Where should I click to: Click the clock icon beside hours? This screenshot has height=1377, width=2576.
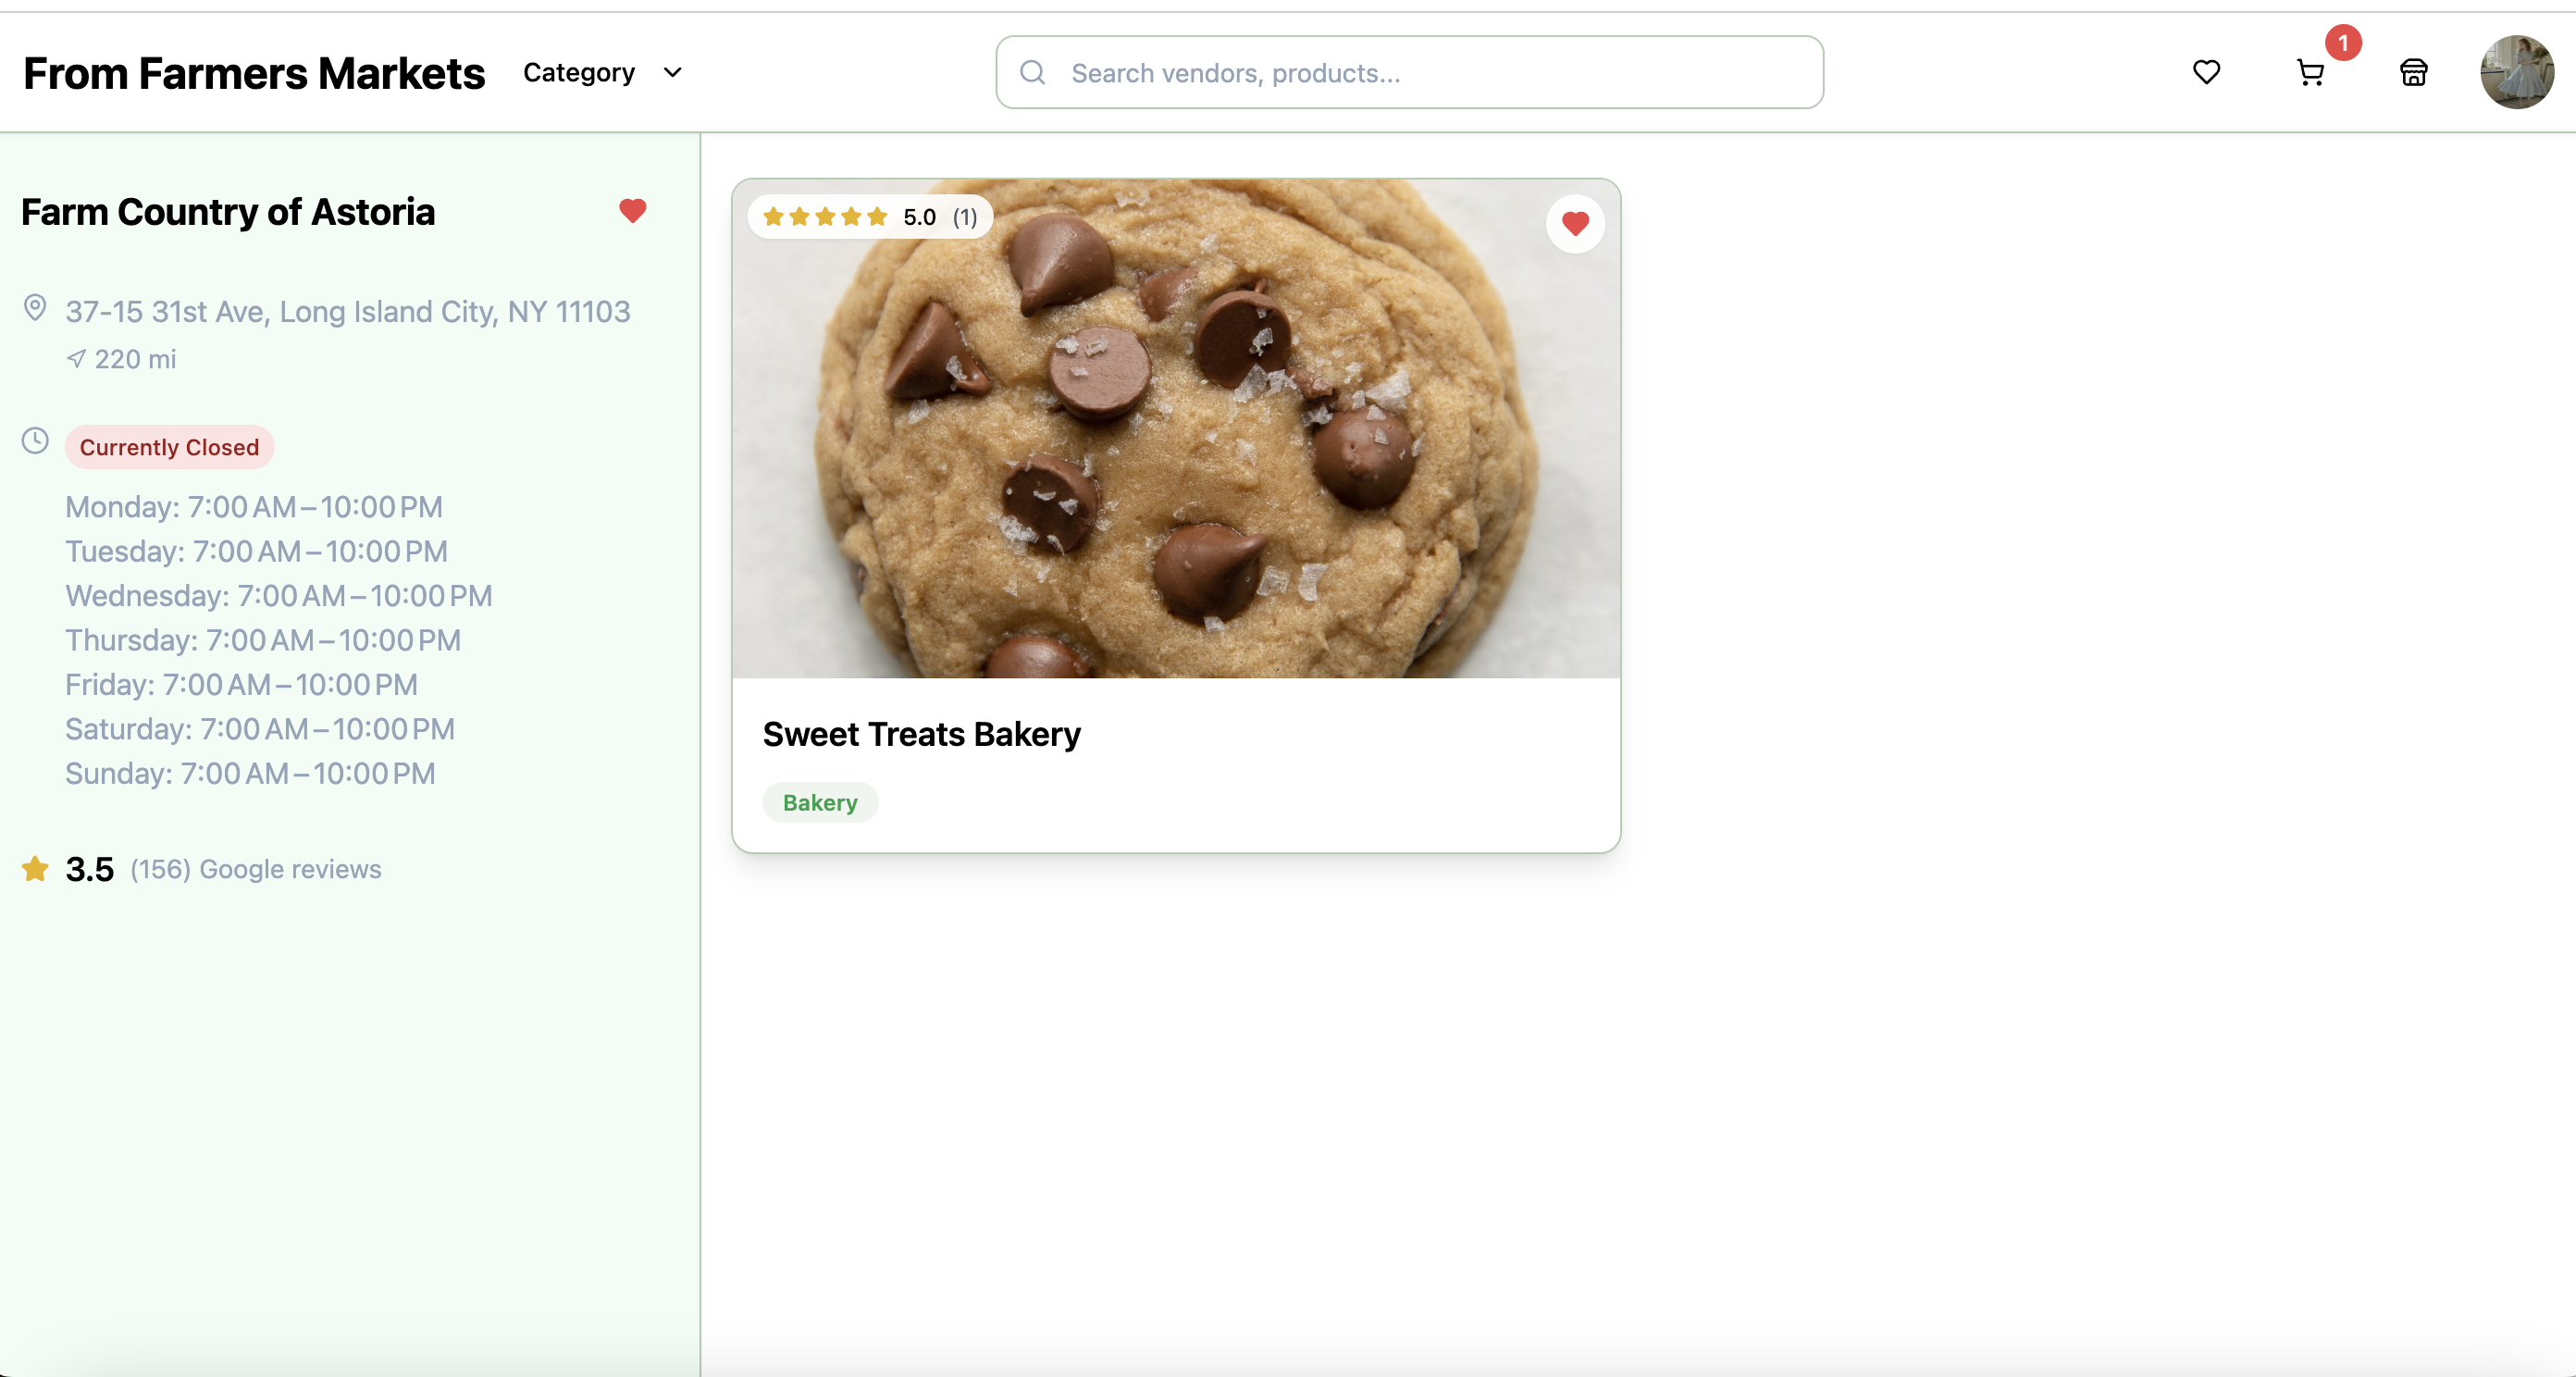point(35,441)
